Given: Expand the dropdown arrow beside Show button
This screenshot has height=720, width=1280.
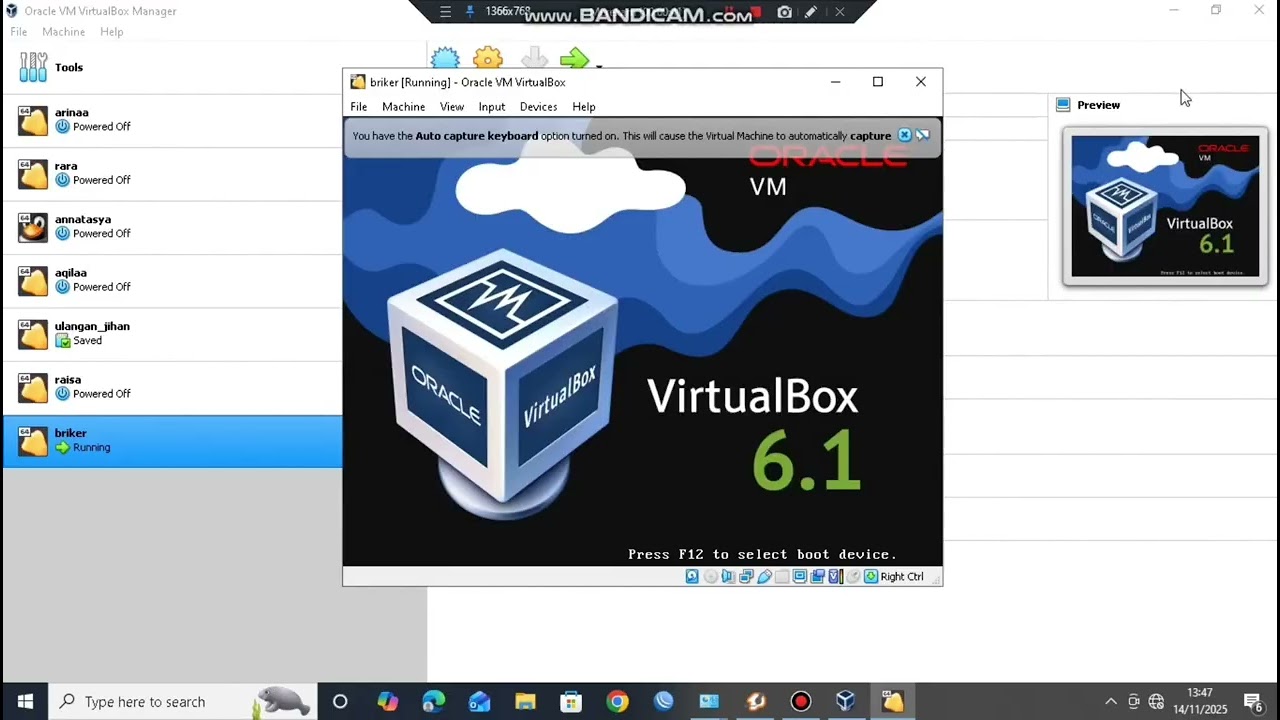Looking at the screenshot, I should (599, 66).
